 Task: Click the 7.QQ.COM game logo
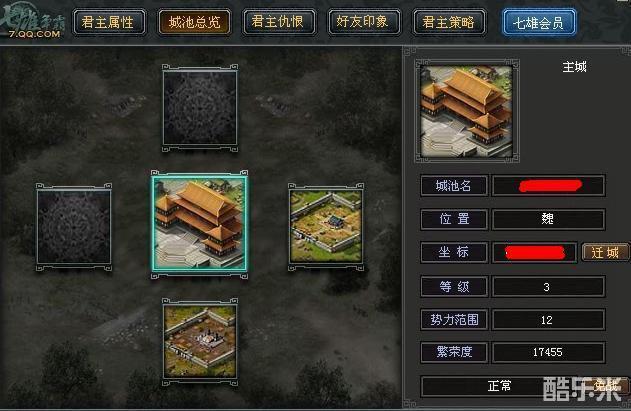click(33, 22)
